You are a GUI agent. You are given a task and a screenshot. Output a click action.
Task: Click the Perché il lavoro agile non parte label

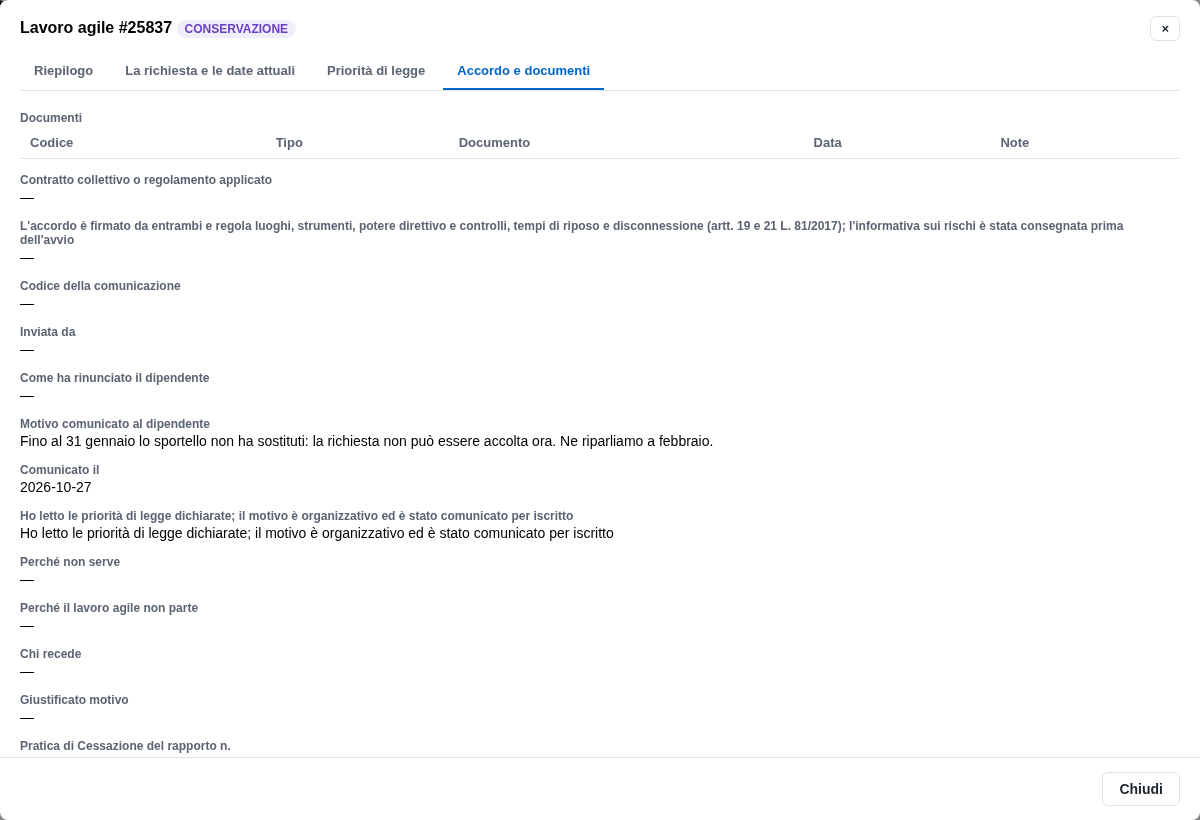click(x=109, y=608)
